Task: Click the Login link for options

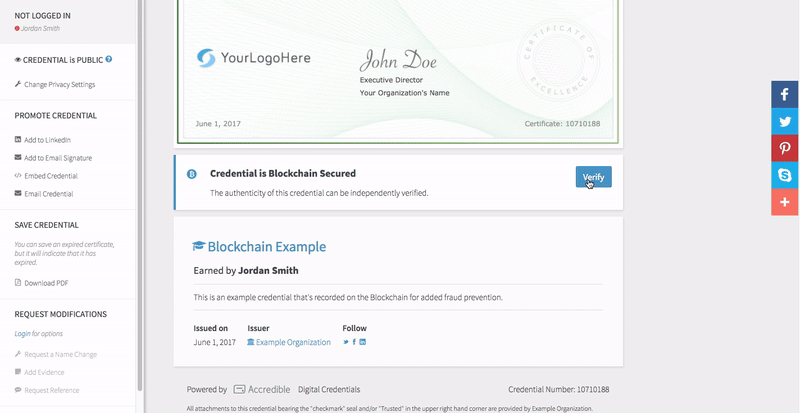Action: 22,333
